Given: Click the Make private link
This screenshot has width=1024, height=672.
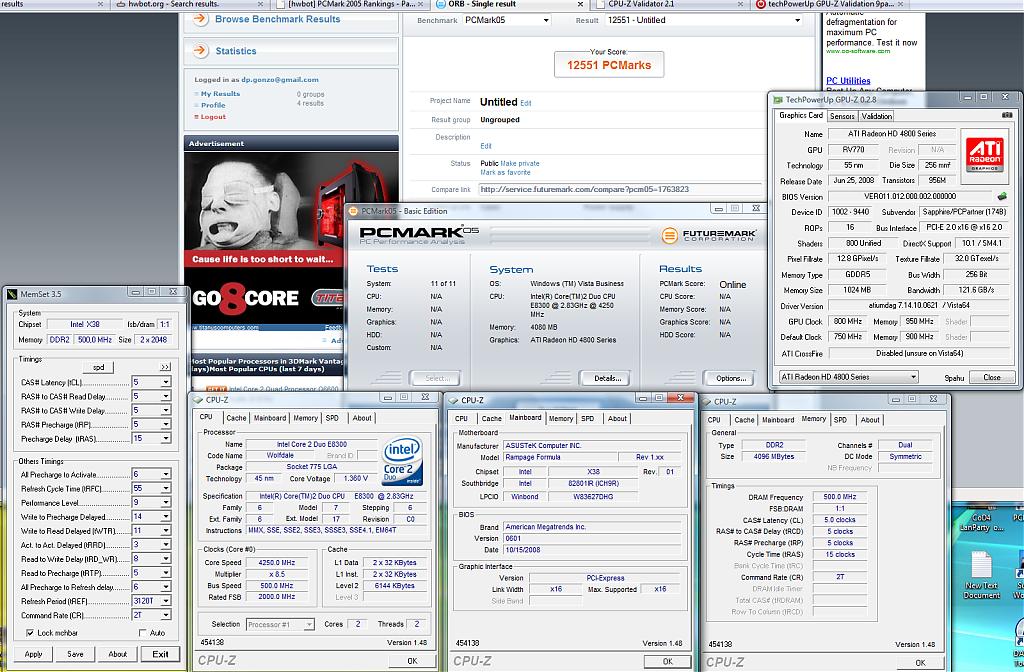Looking at the screenshot, I should point(519,163).
